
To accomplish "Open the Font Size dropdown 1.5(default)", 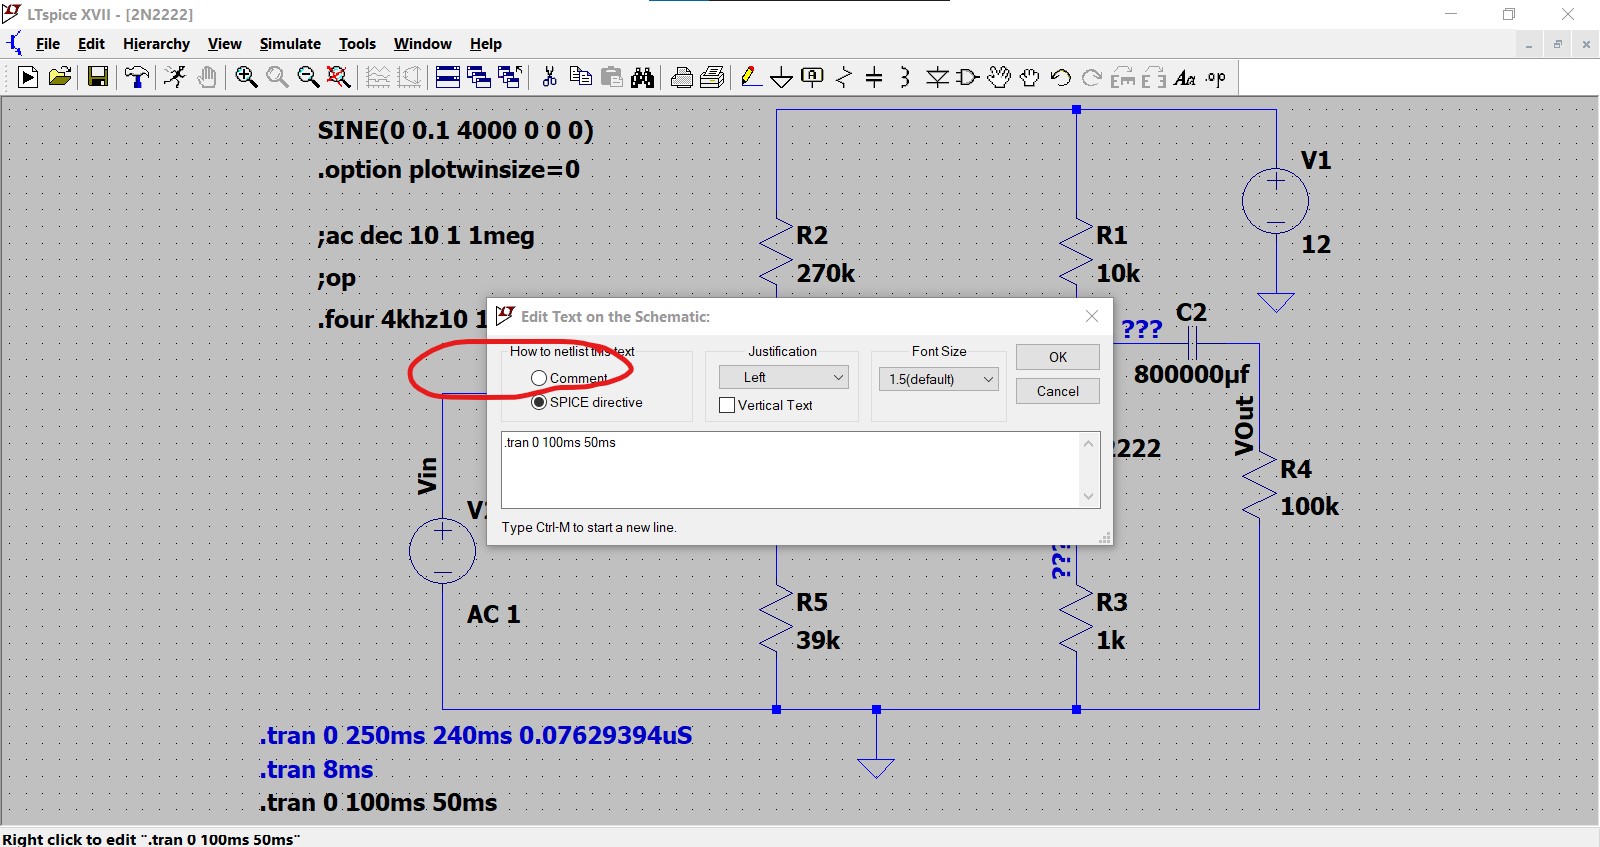I will pos(939,379).
